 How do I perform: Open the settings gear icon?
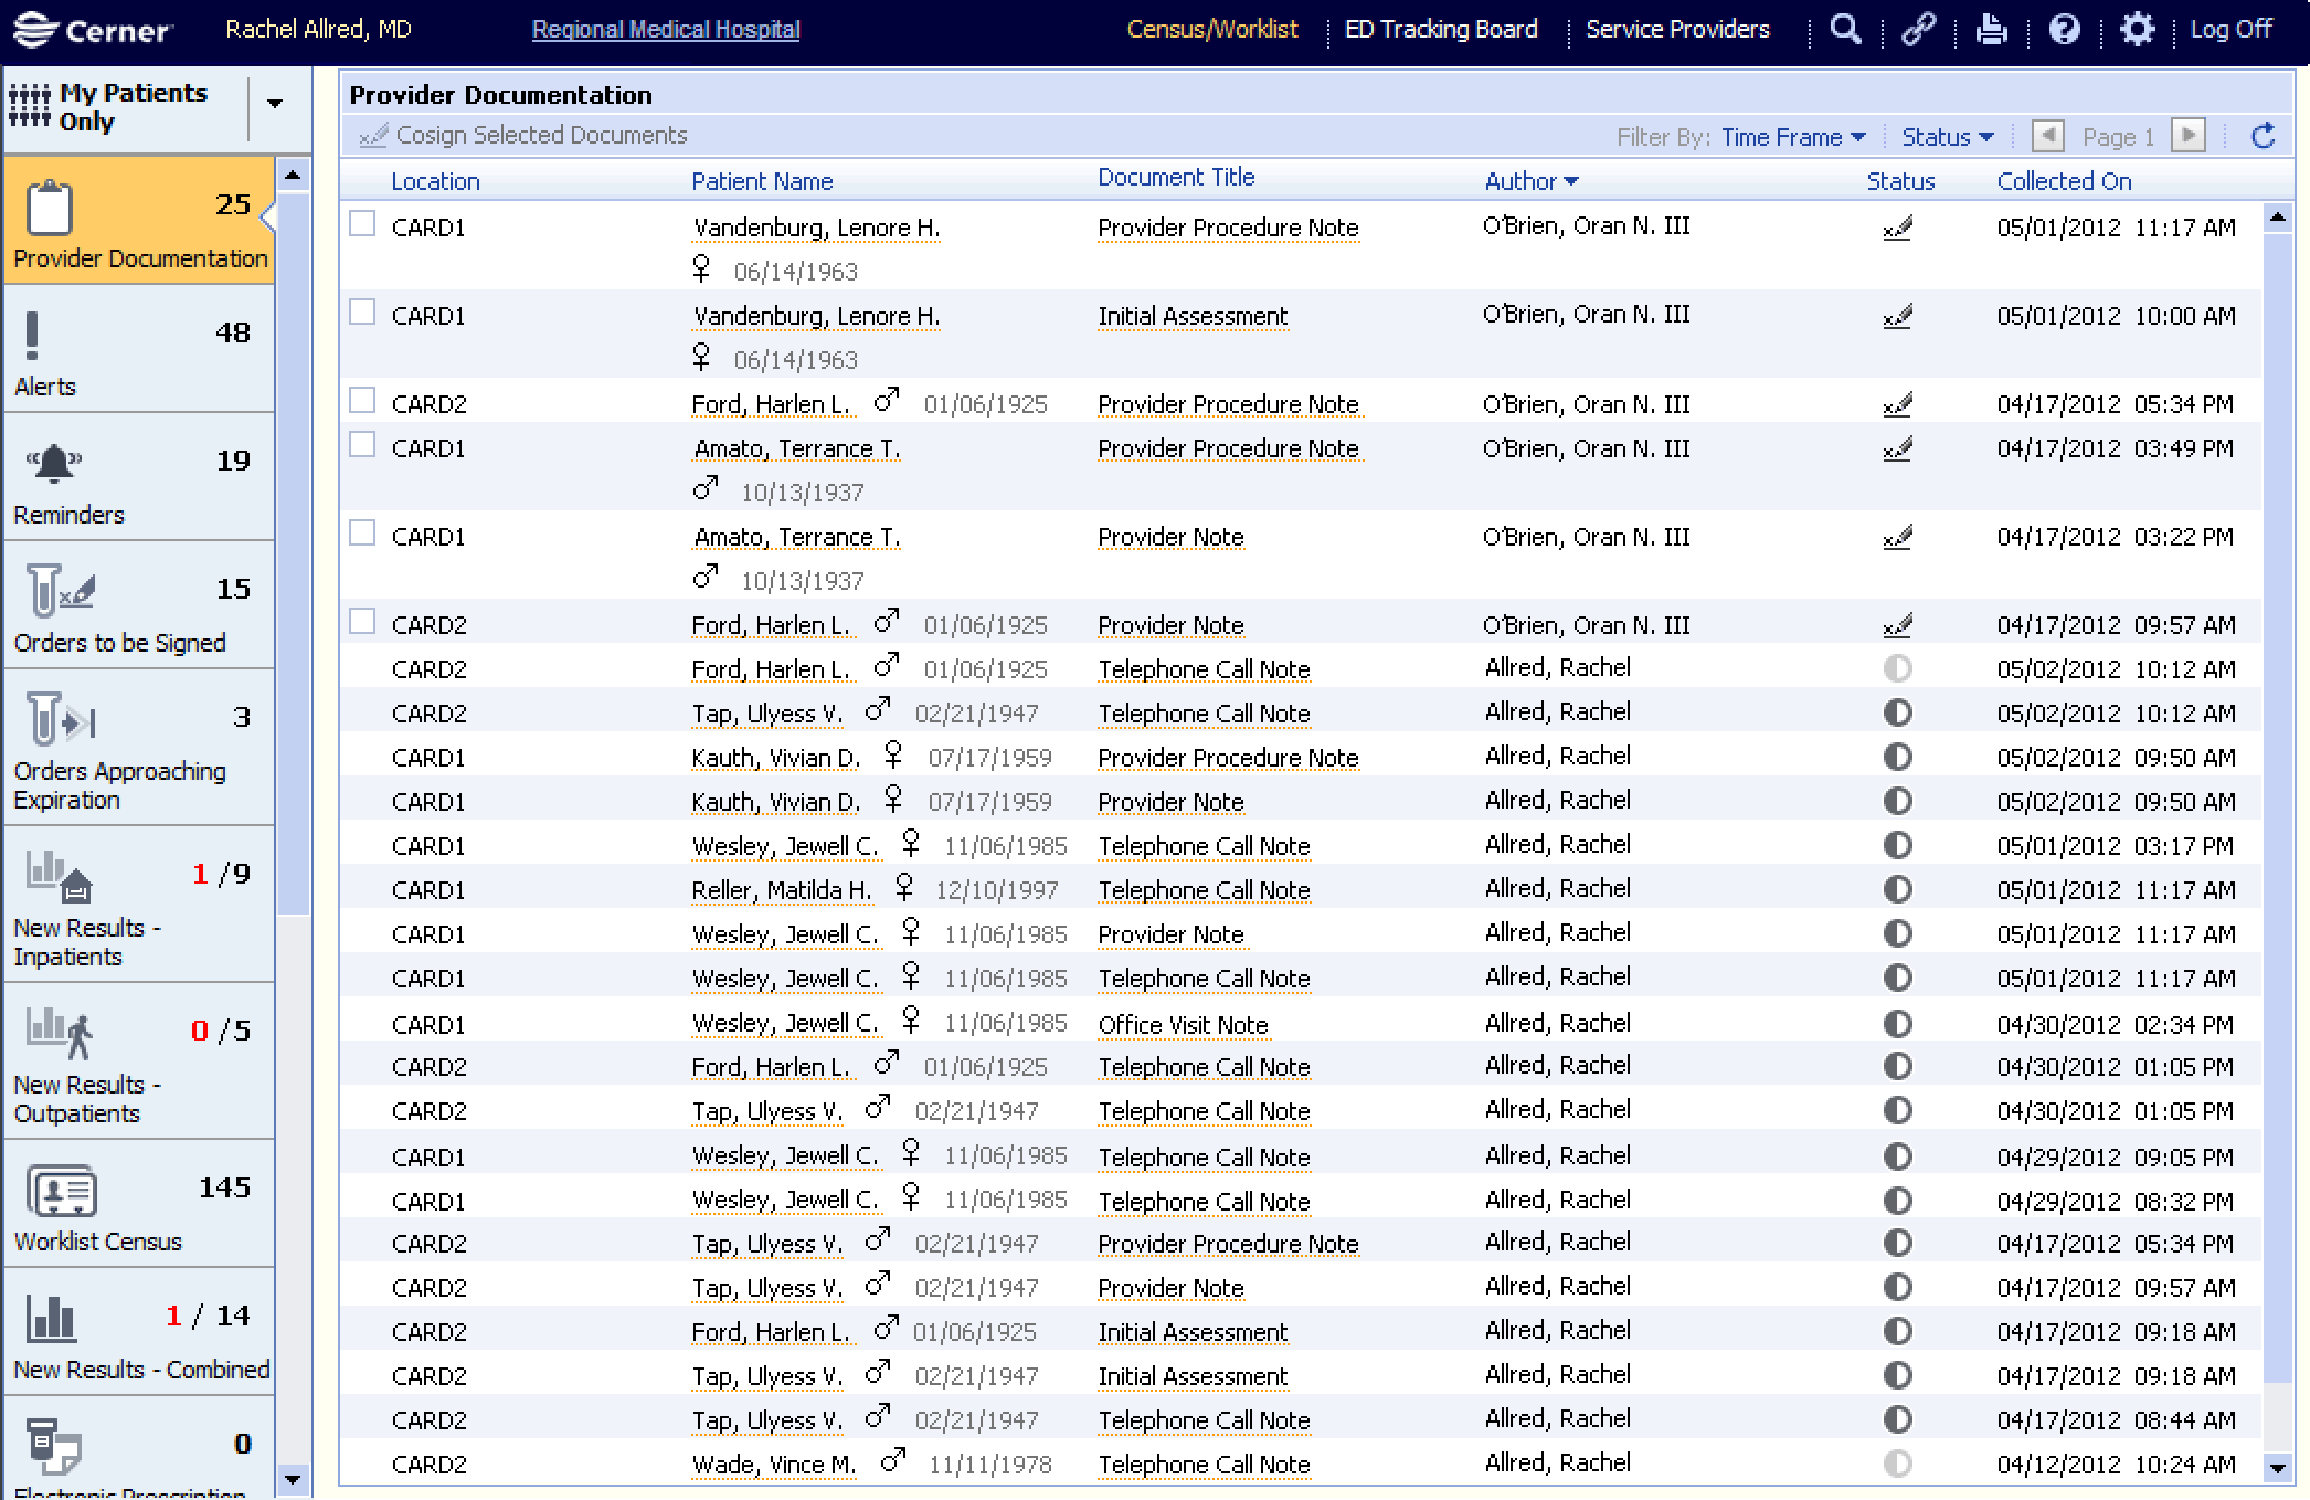(2137, 29)
